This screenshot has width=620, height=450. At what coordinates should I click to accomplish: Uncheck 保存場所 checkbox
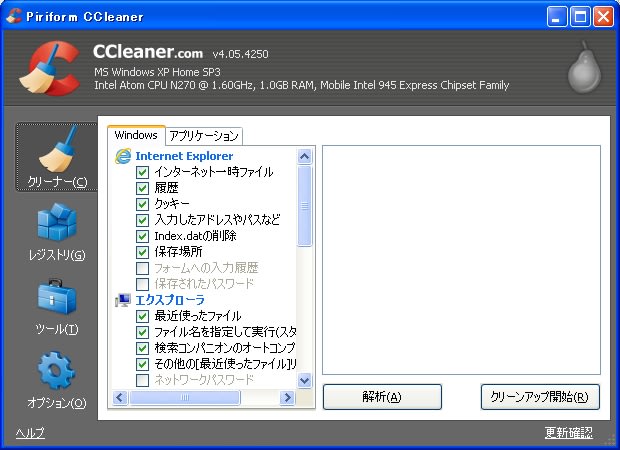(x=142, y=252)
